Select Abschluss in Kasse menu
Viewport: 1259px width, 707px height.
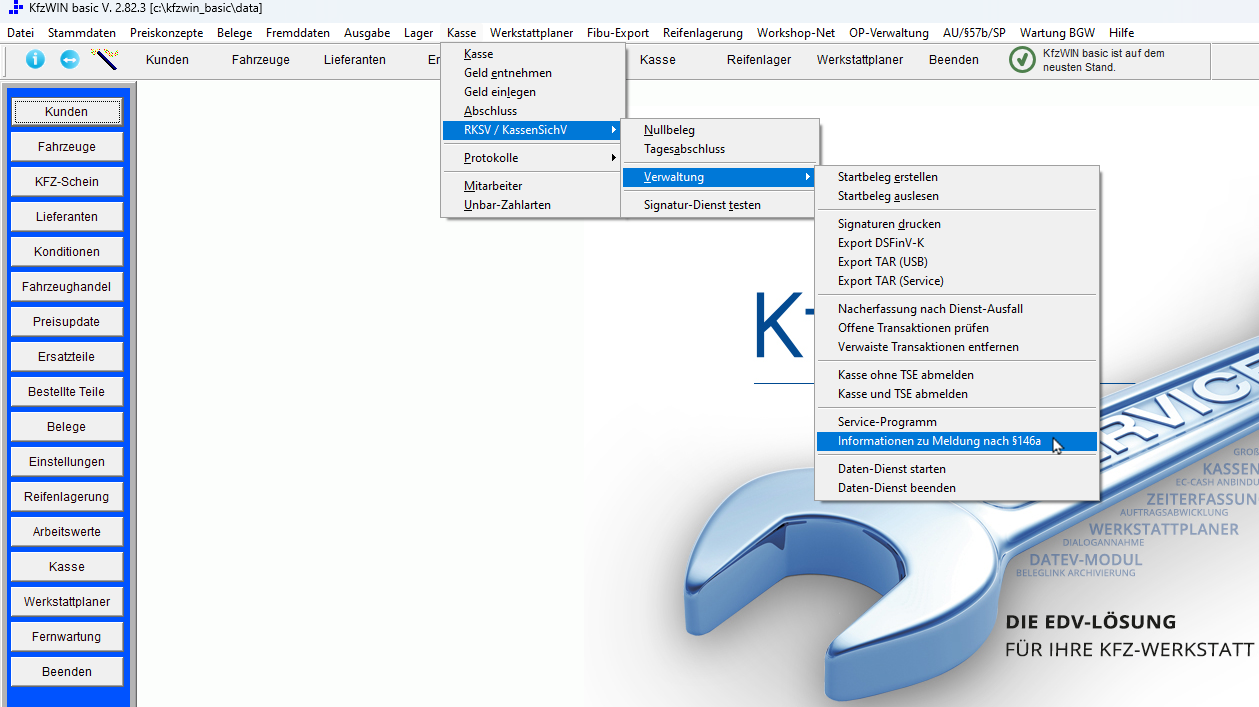click(x=532, y=111)
